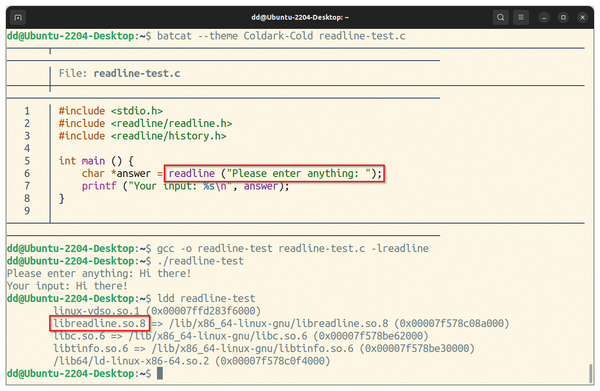Click the gcc -o readline-test command line
Screen dimensions: 600x391
pyautogui.click(x=292, y=249)
